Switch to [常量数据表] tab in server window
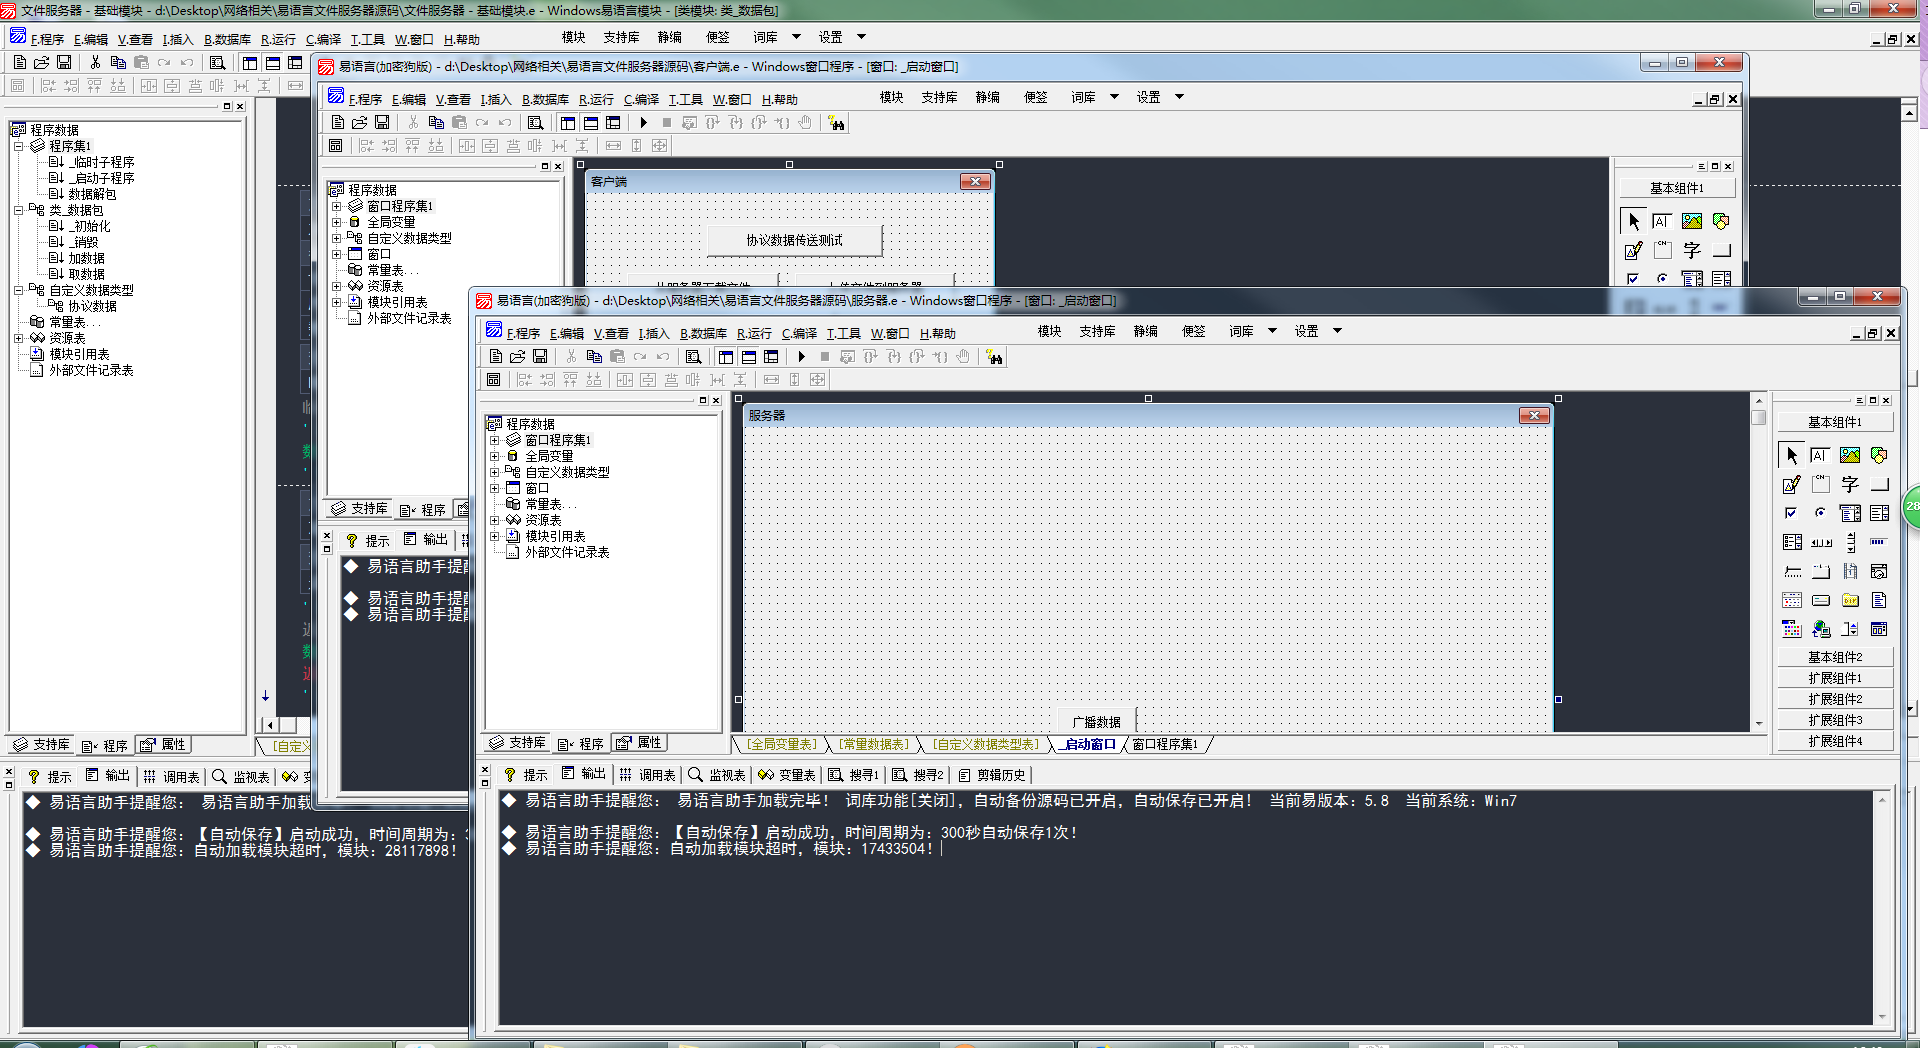 click(x=873, y=744)
